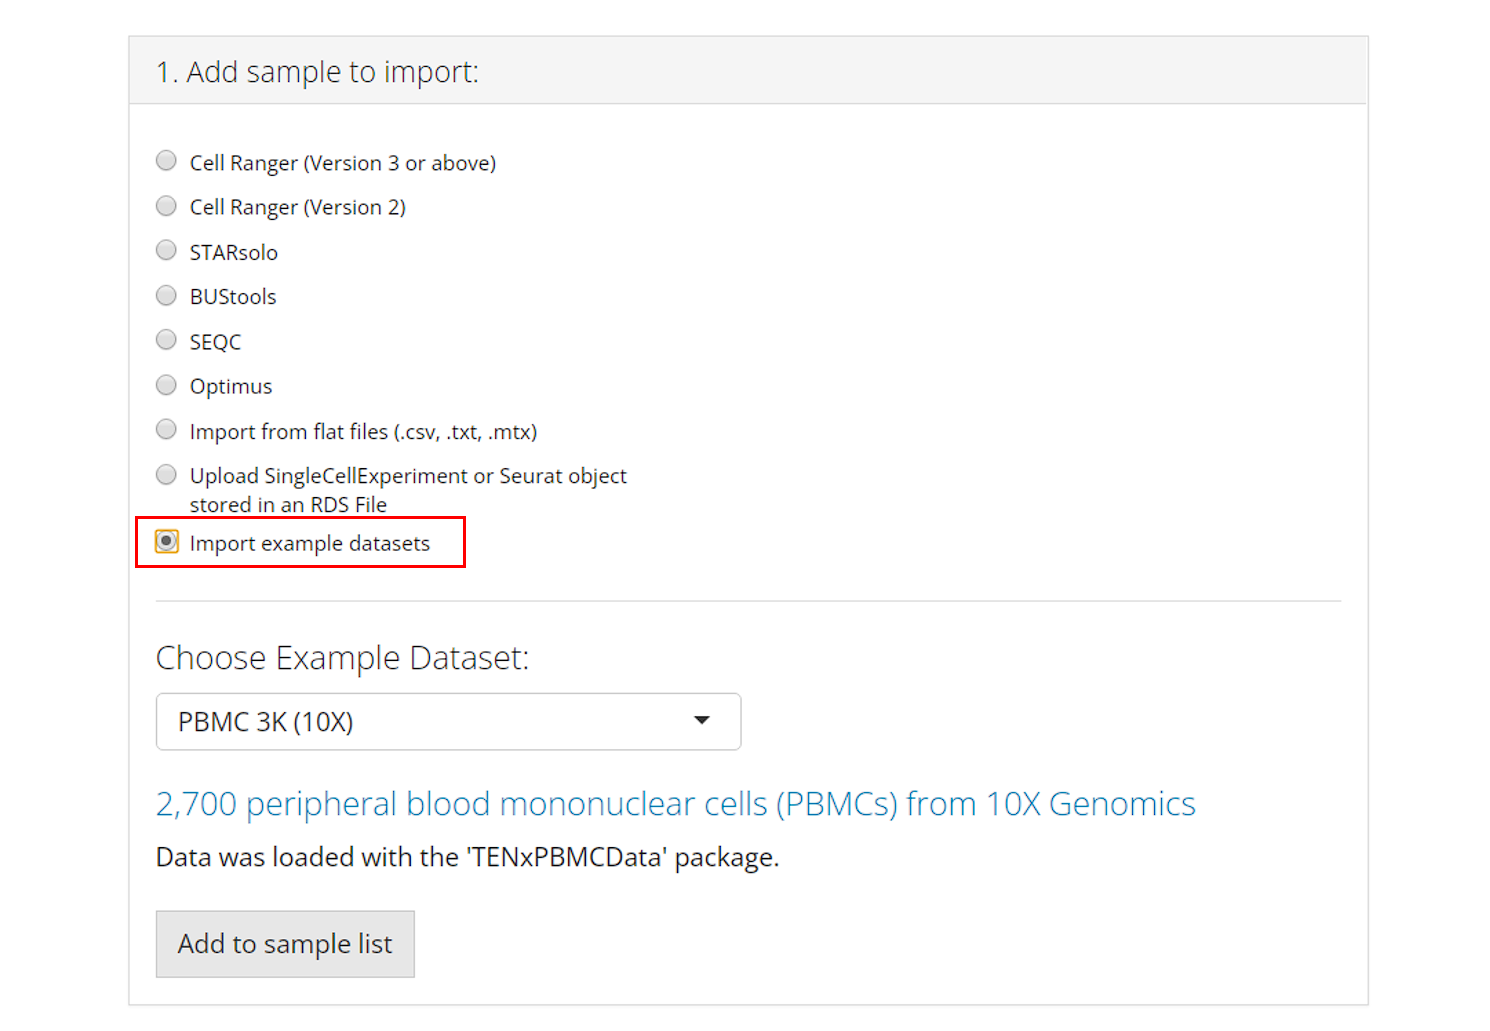1490x1031 pixels.
Task: Choose Upload SingleCellExperiment or Seurat object radio
Action: (167, 474)
